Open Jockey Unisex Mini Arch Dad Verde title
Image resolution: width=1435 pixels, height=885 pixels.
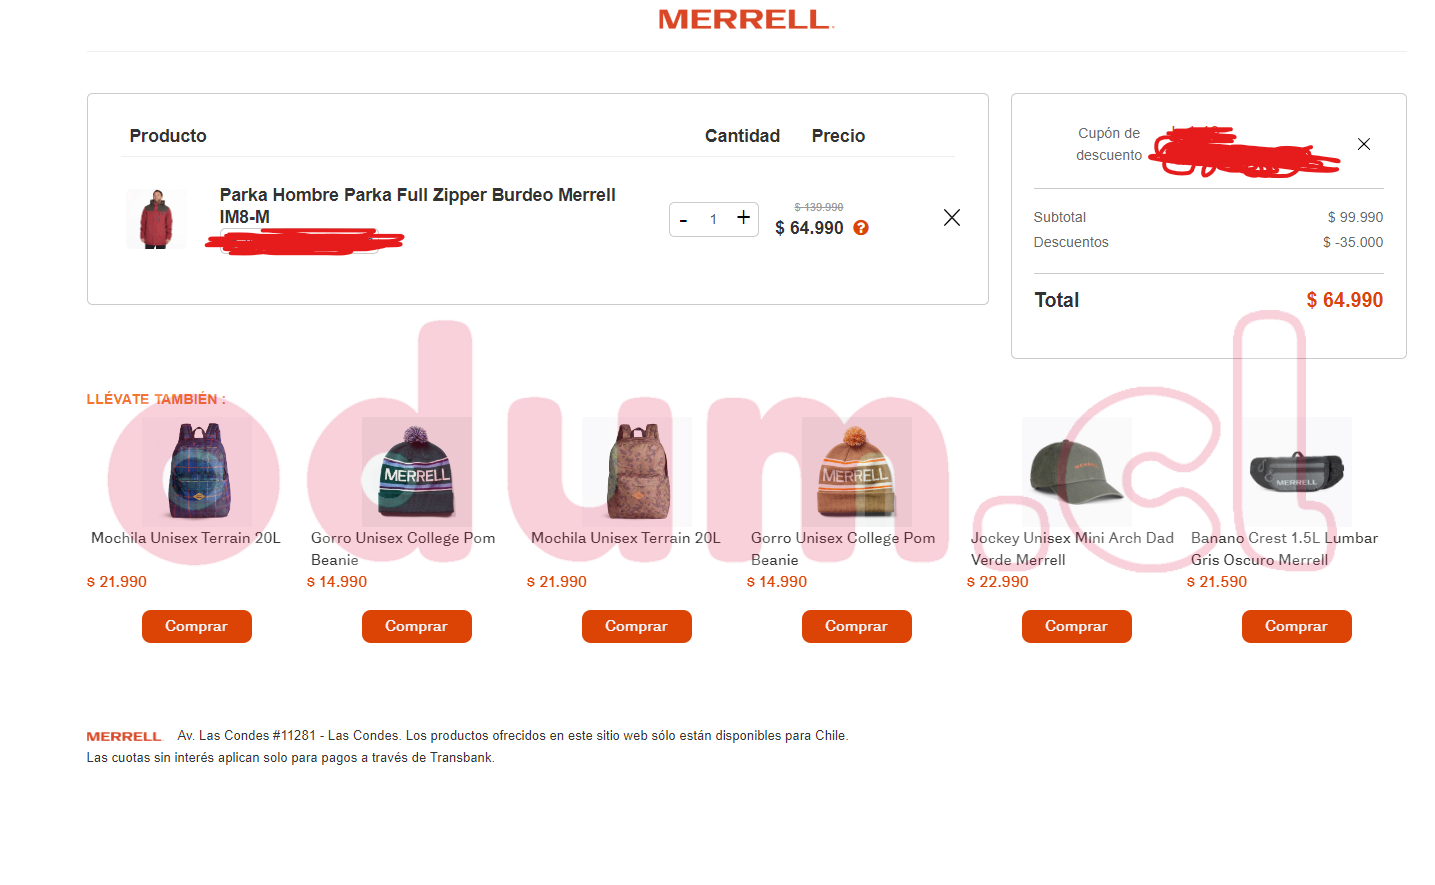coord(1072,549)
